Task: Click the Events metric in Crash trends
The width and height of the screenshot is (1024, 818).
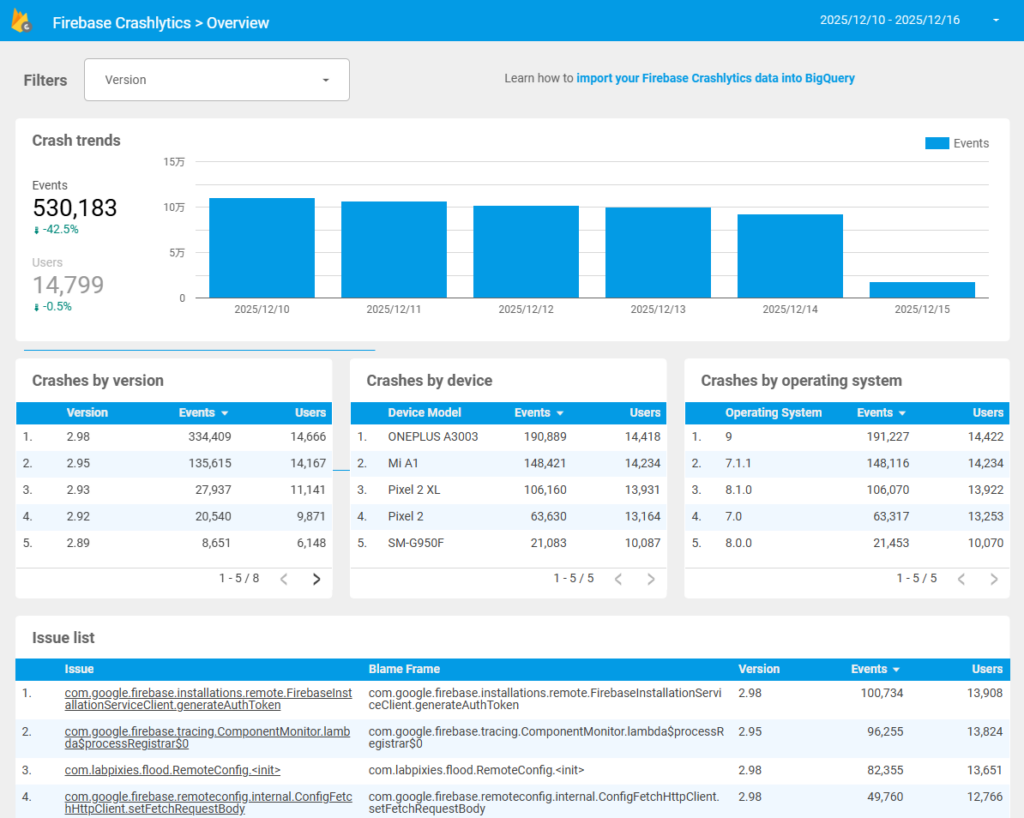Action: [74, 207]
